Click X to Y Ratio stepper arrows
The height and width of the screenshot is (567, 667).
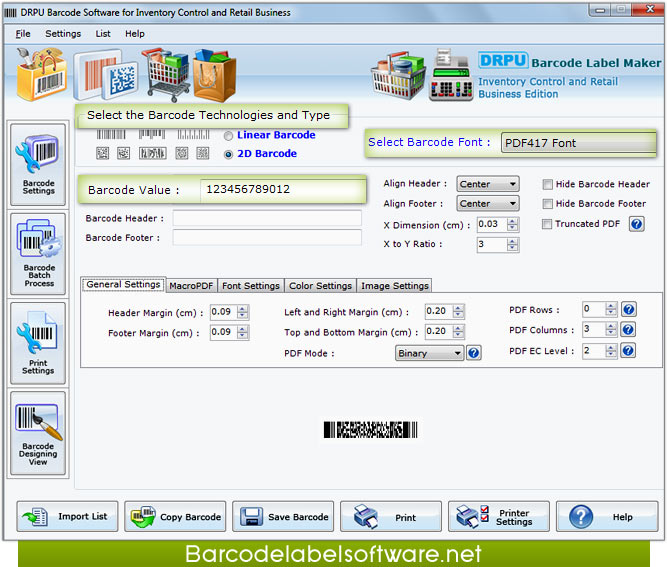tap(513, 244)
